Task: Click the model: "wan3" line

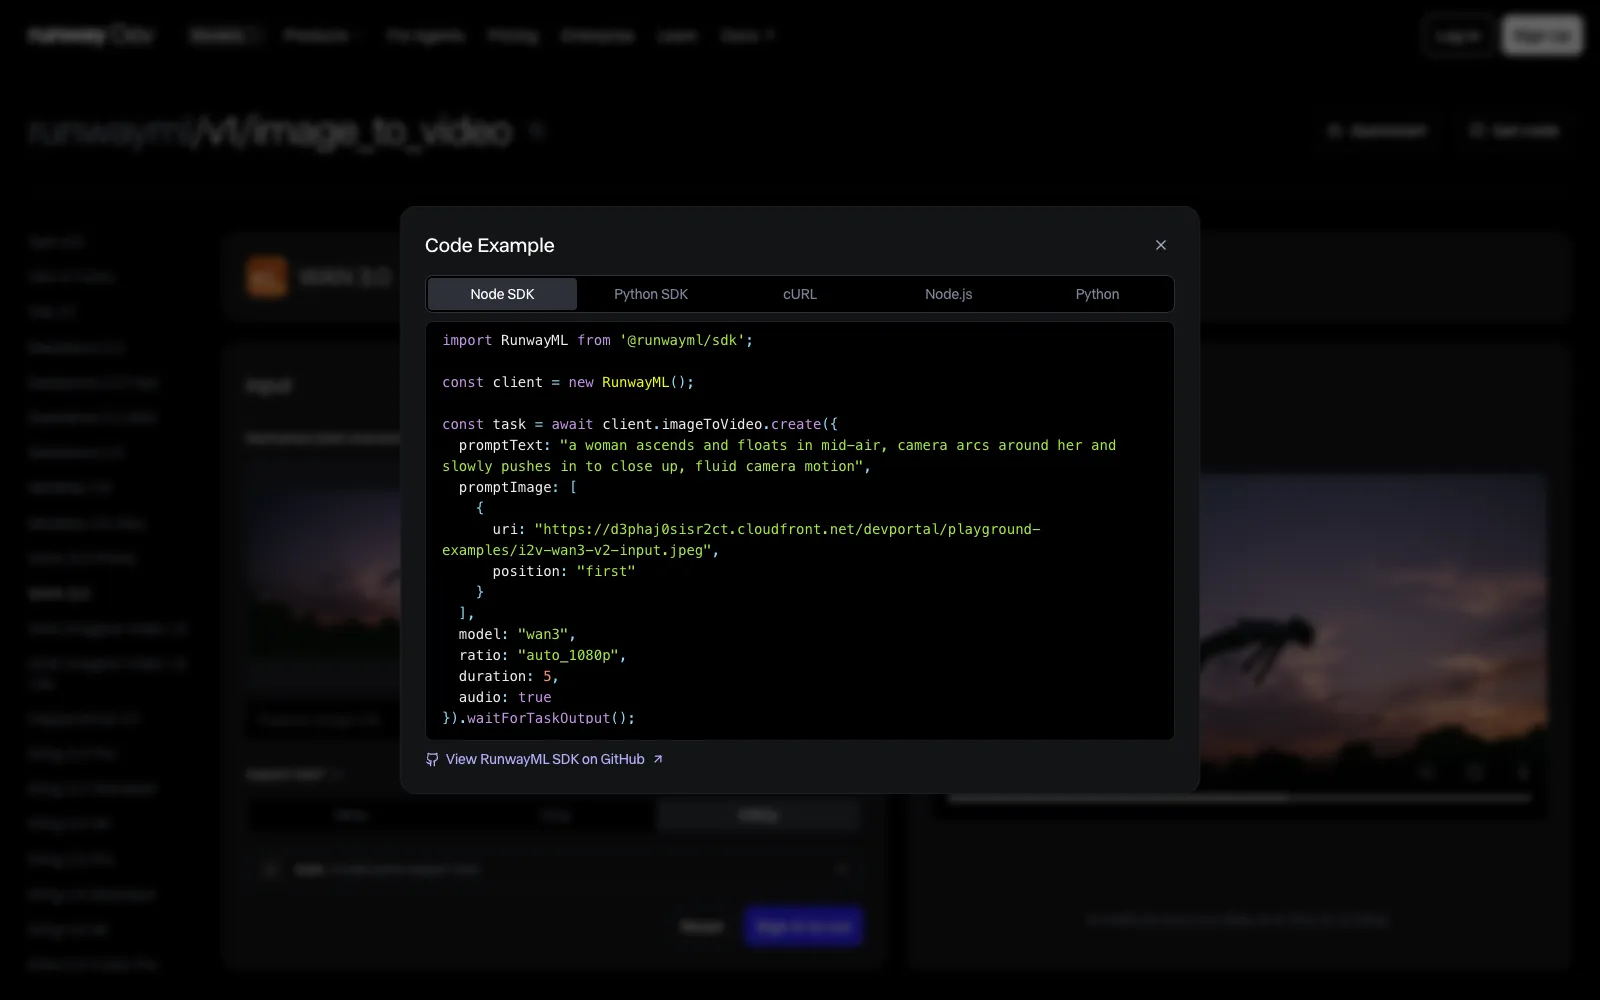Action: tap(517, 634)
